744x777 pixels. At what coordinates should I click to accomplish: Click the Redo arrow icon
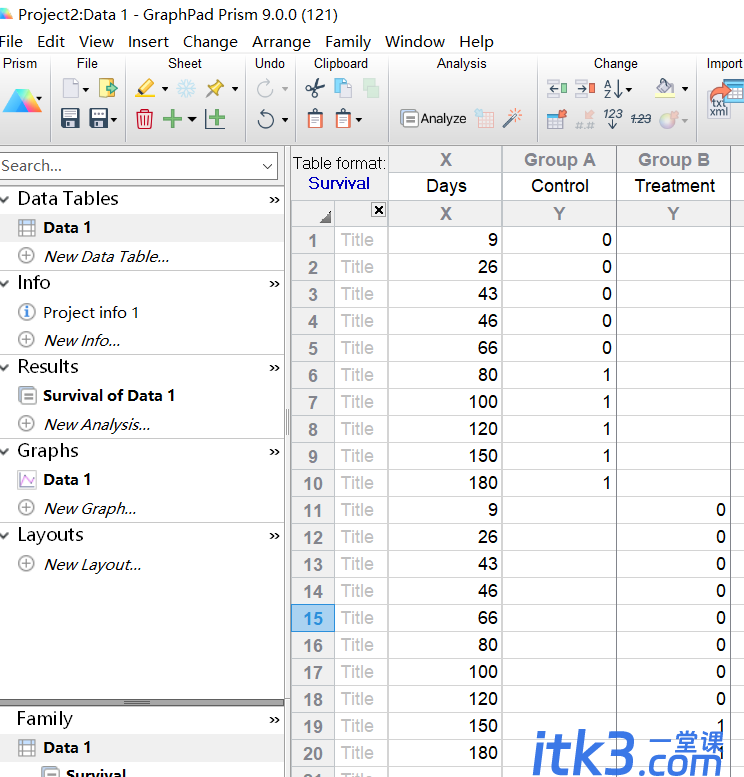coord(265,89)
